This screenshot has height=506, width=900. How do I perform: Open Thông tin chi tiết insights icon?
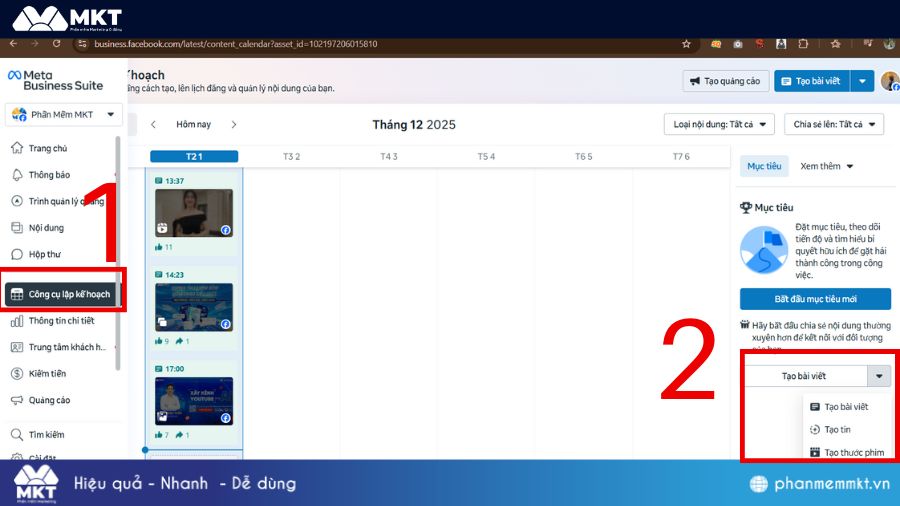click(17, 321)
